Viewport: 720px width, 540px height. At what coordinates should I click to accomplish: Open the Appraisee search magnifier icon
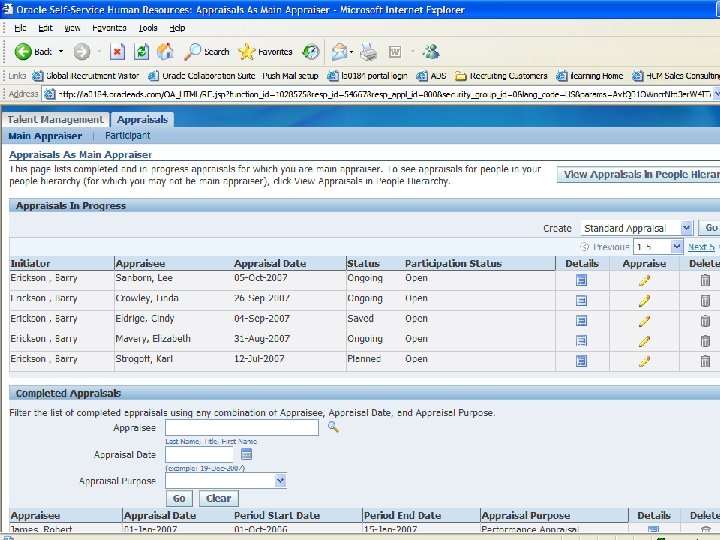click(x=333, y=427)
